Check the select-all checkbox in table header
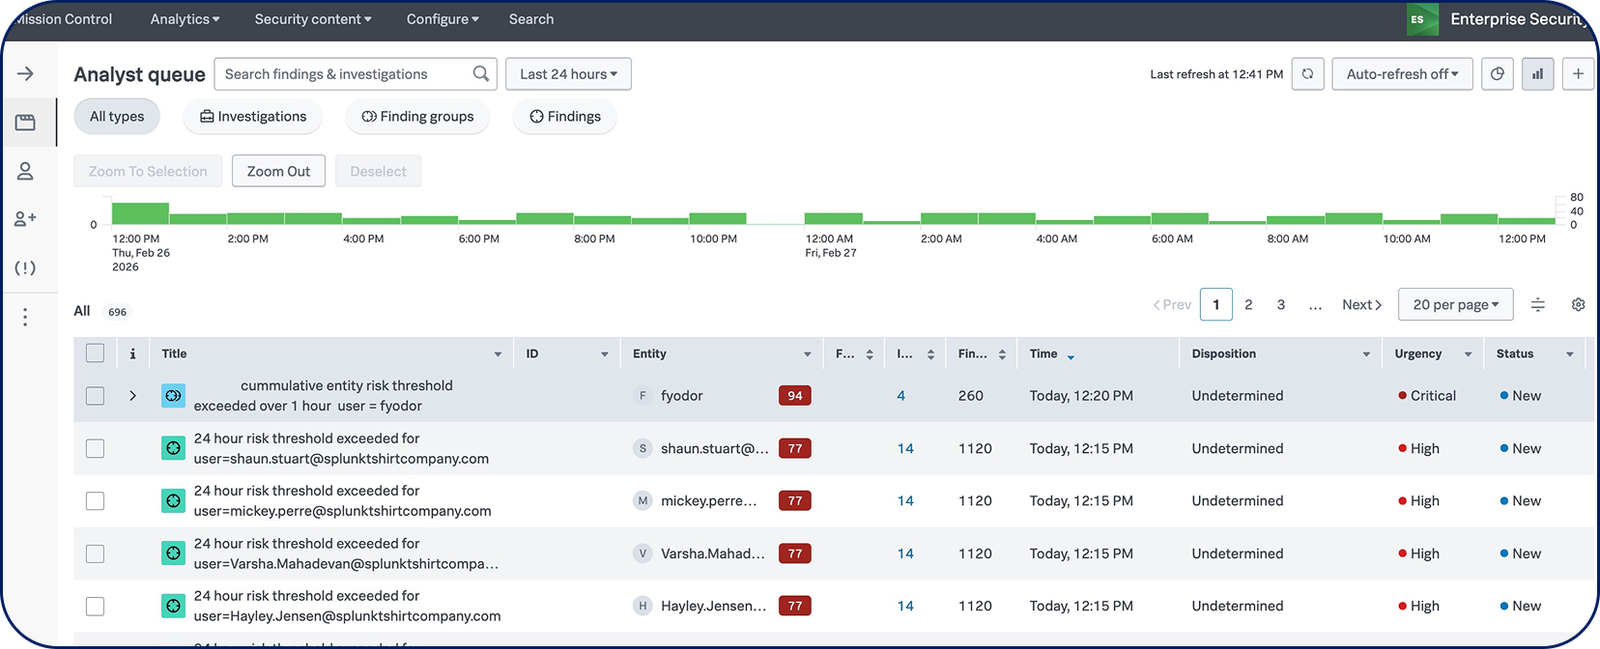 95,353
